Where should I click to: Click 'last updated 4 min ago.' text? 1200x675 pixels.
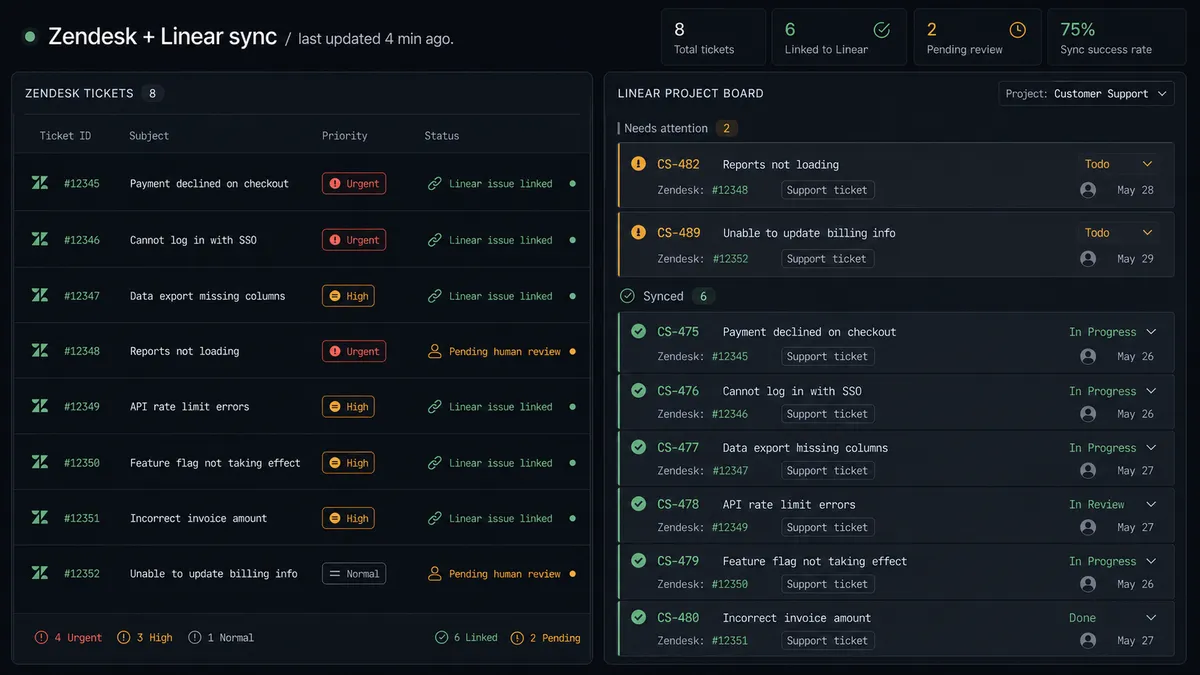click(376, 39)
